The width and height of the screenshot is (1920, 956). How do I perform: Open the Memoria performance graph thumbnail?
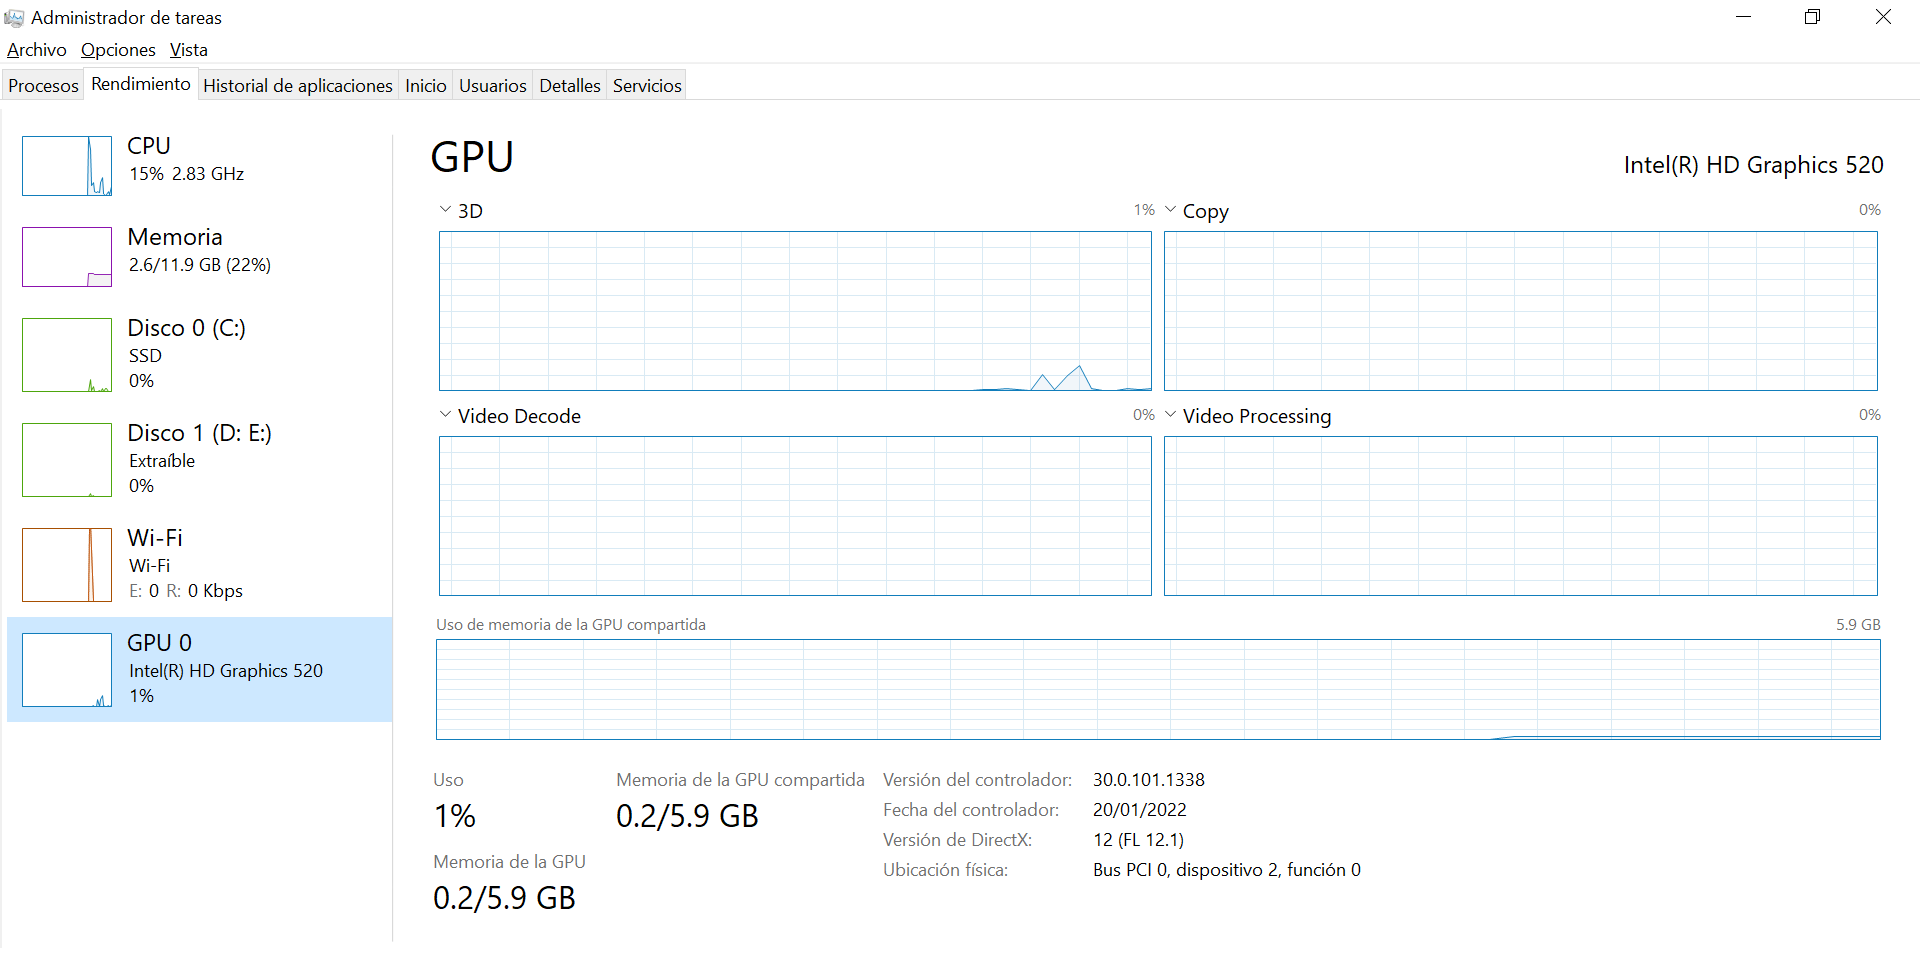tap(67, 257)
